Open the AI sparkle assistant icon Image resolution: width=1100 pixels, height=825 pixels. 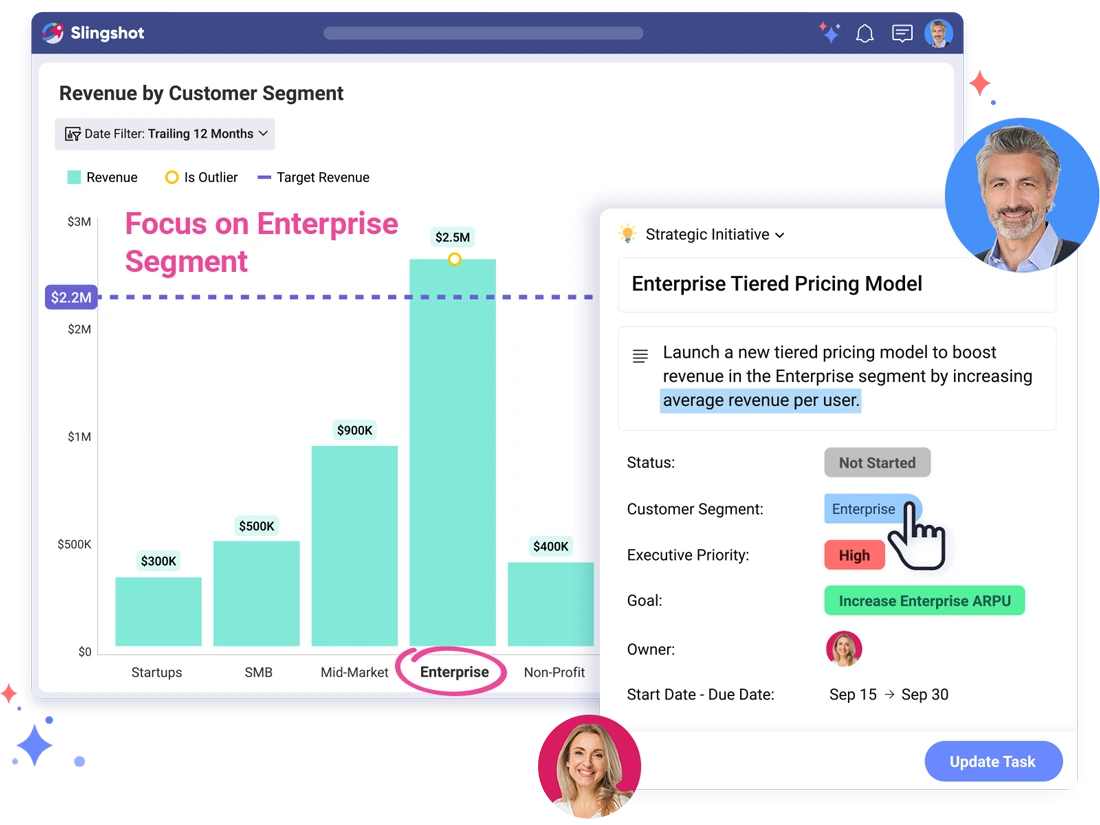829,33
